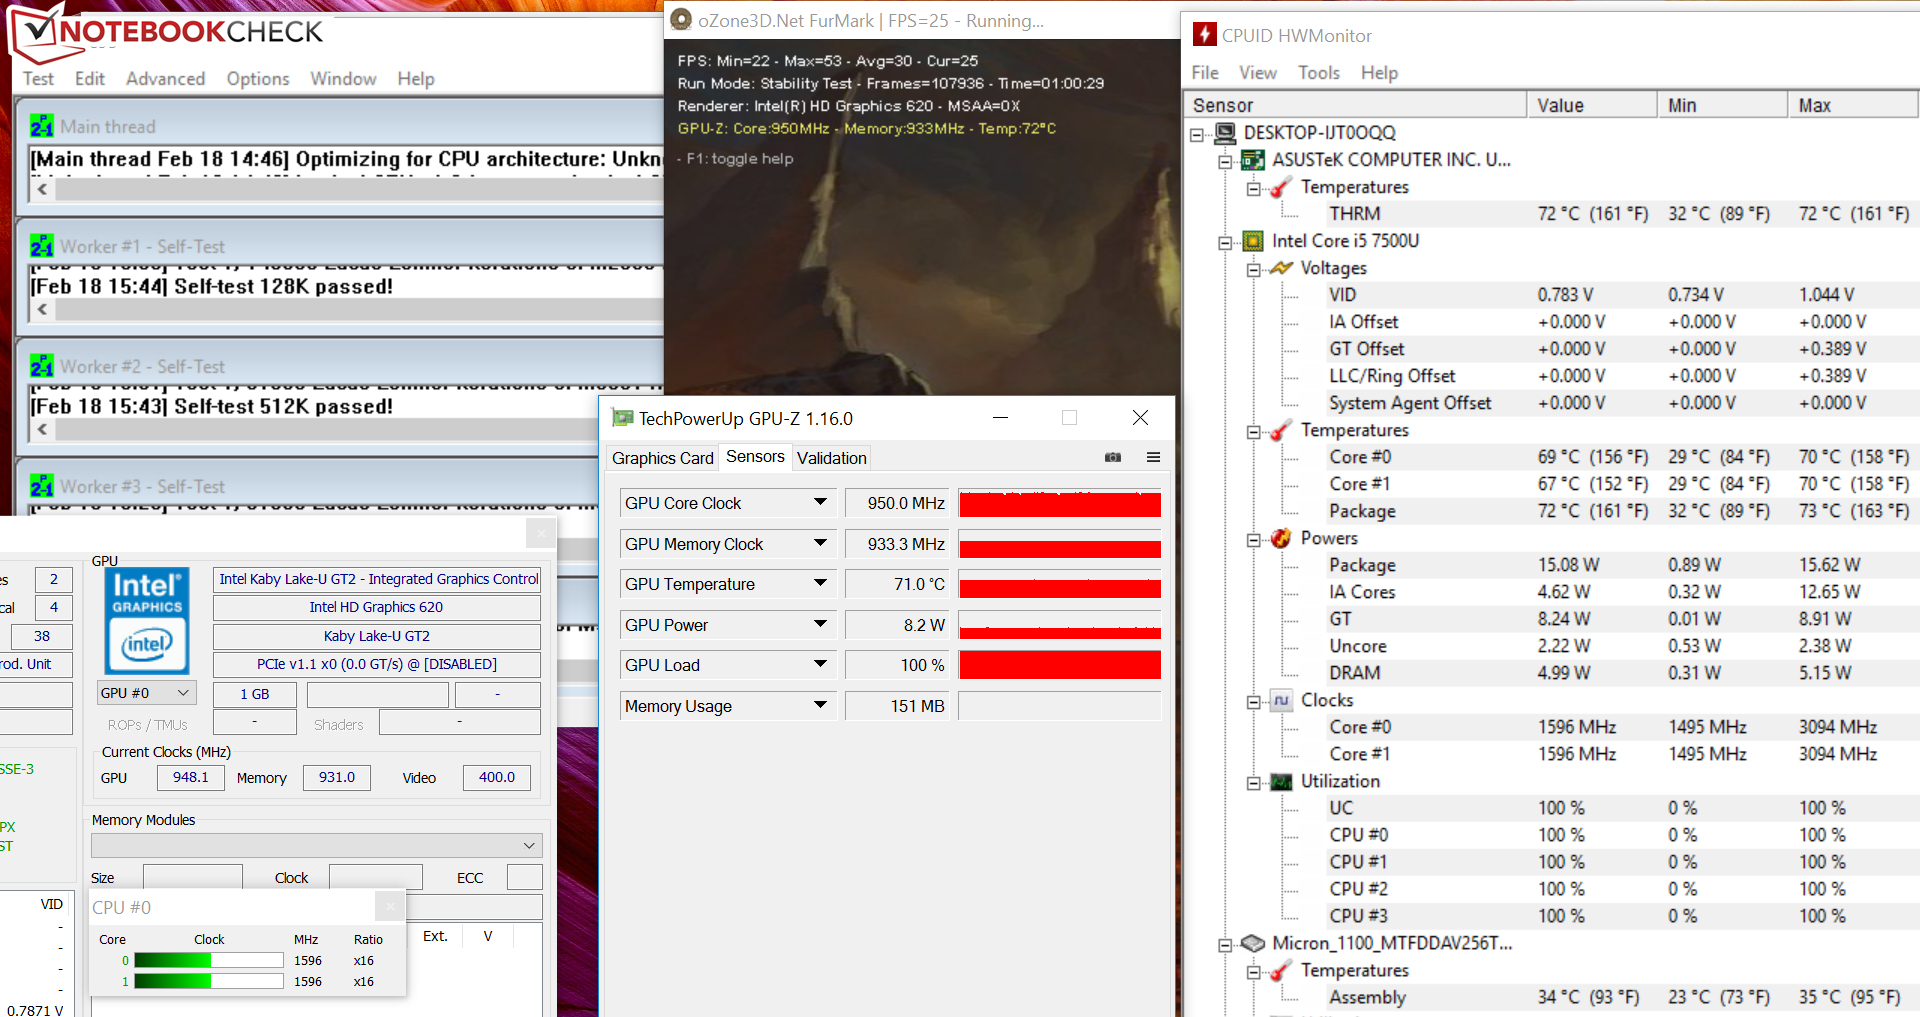The image size is (1920, 1017).
Task: Collapse the ASUSTeK COMPUTER INC. node
Action: (1225, 161)
